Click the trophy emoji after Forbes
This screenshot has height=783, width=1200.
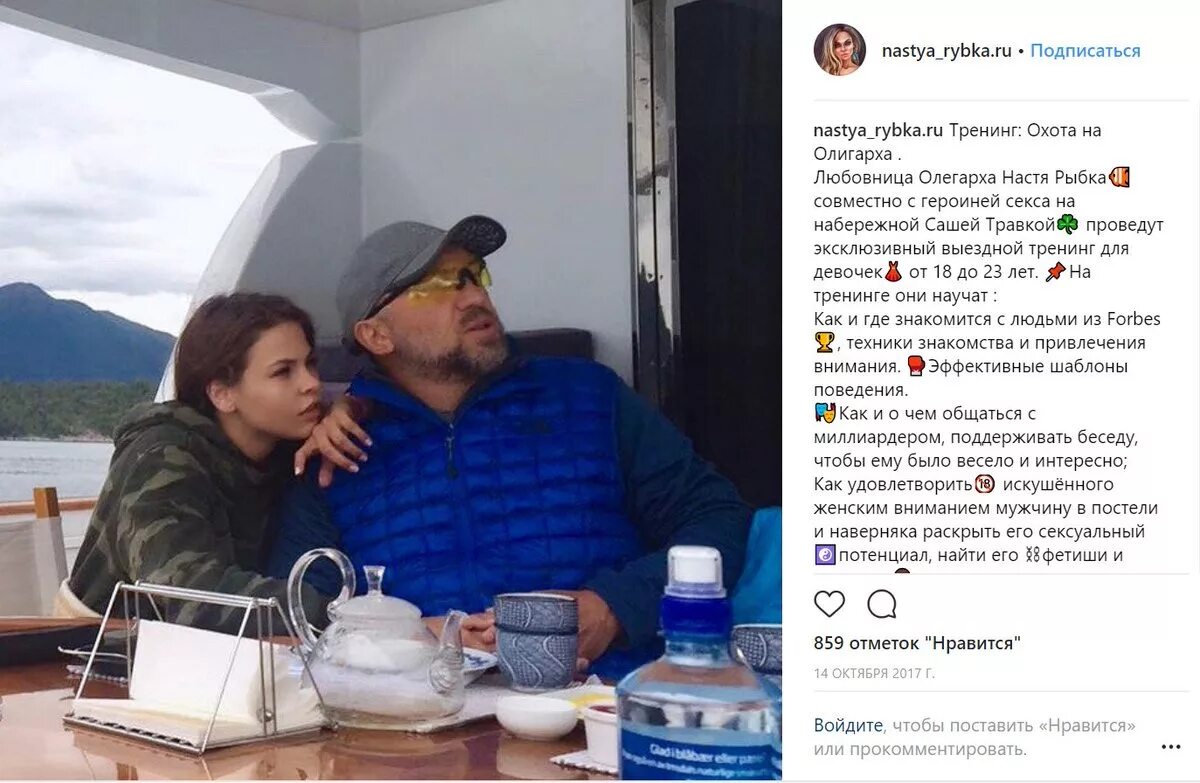coord(824,343)
